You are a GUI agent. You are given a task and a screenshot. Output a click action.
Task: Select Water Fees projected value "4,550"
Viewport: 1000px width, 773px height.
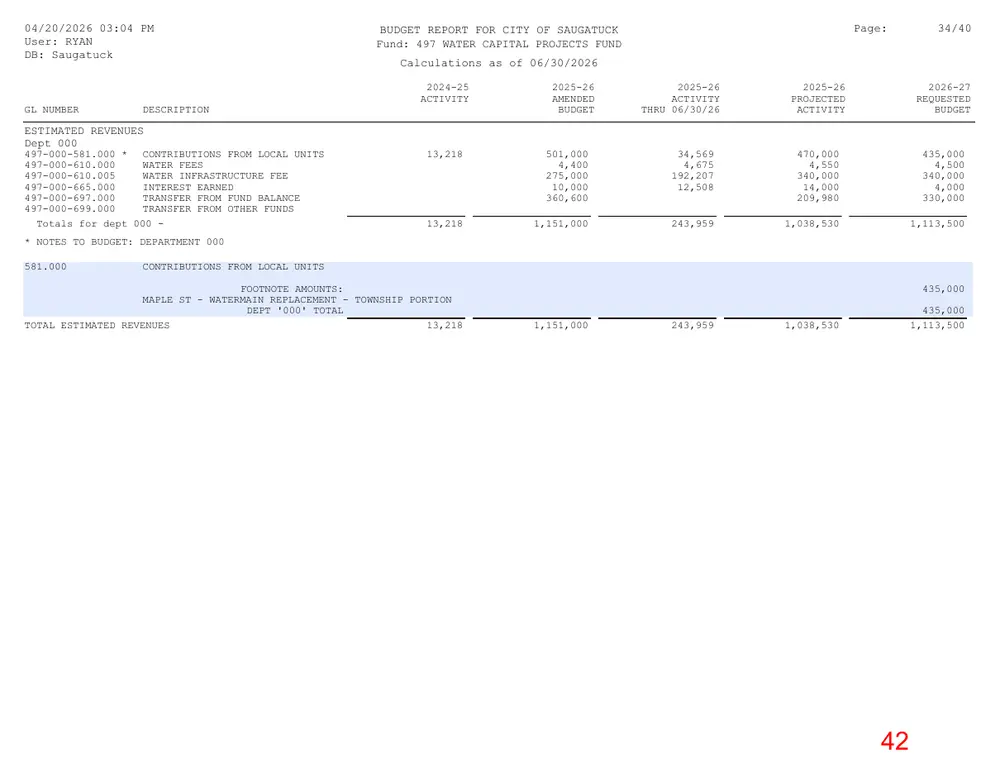(x=825, y=165)
